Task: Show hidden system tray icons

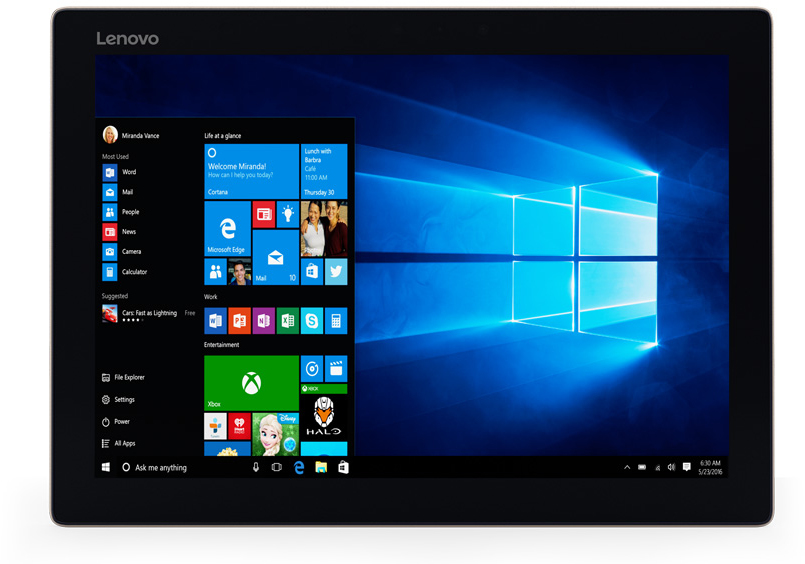Action: pyautogui.click(x=627, y=467)
